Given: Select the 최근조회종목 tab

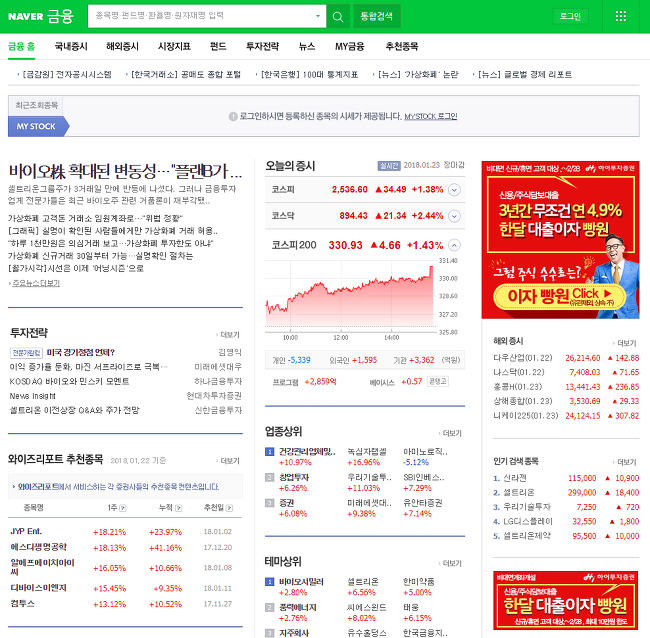Looking at the screenshot, I should 36,105.
